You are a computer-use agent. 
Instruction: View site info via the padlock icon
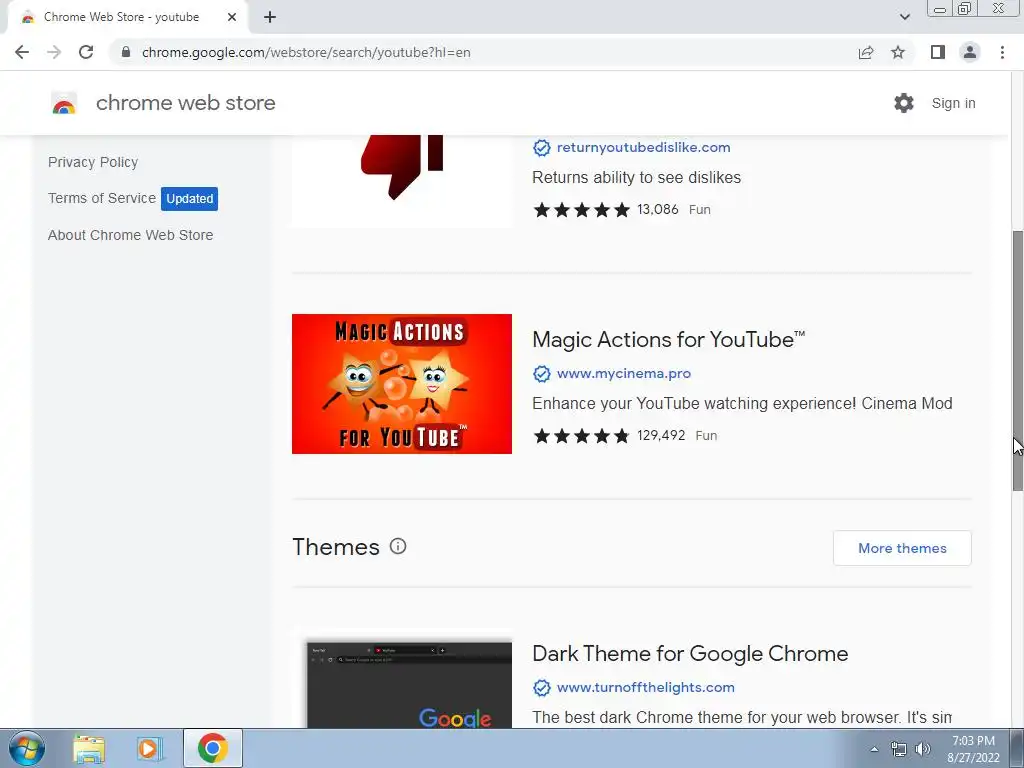click(126, 52)
